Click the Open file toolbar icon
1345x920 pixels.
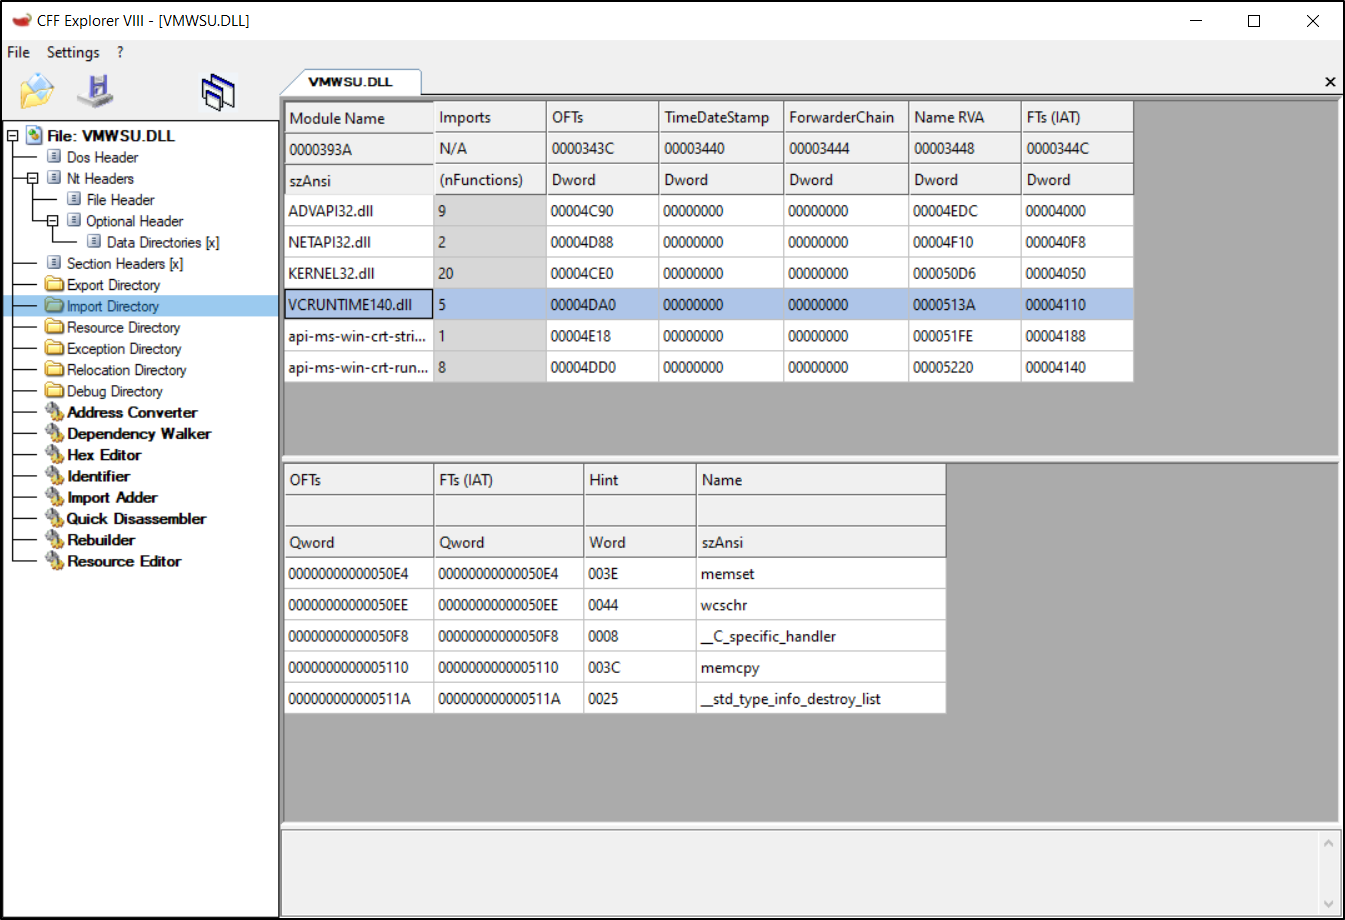(37, 91)
